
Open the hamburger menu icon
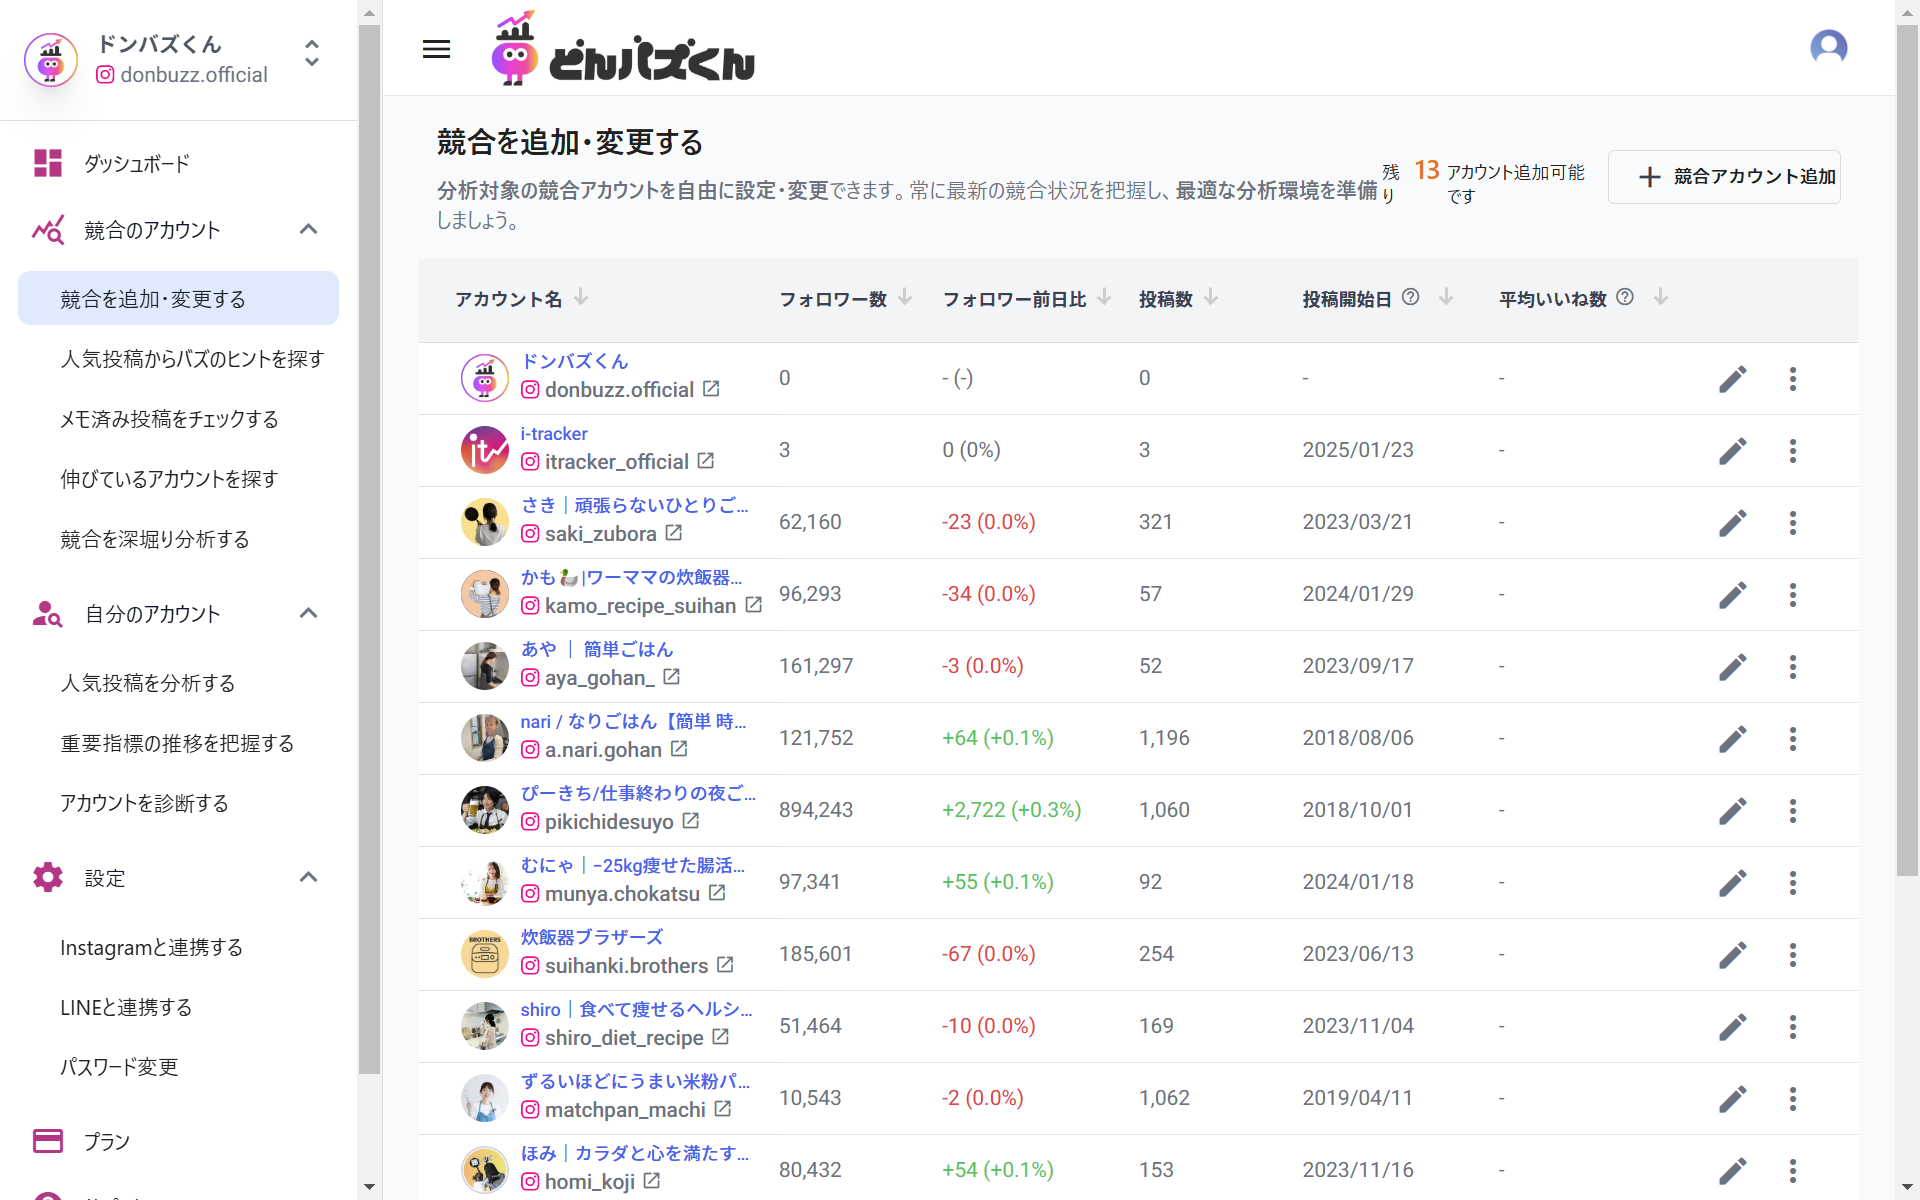pyautogui.click(x=436, y=49)
